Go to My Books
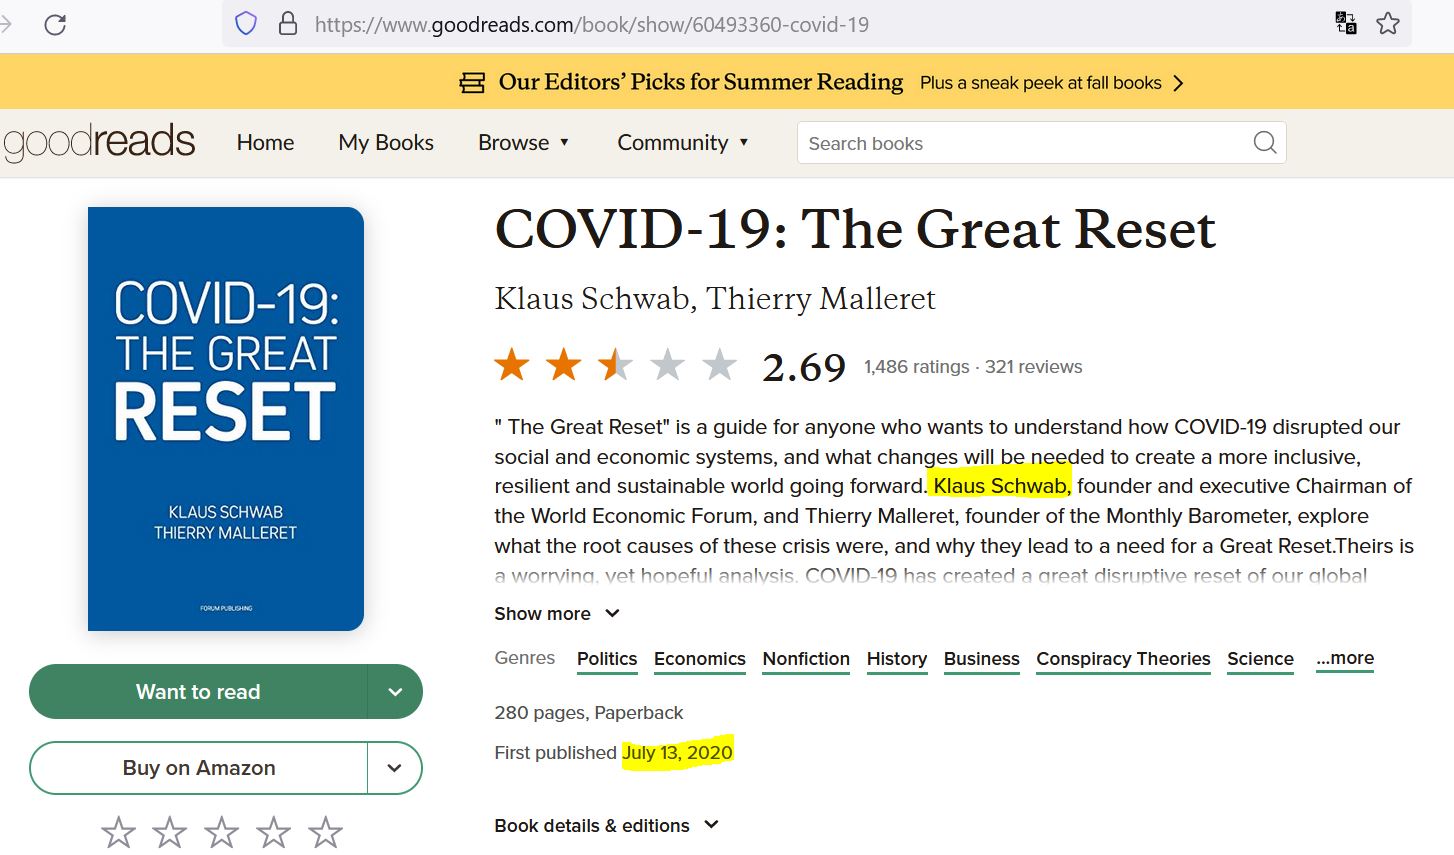Viewport: 1454px width, 855px height. [x=386, y=143]
